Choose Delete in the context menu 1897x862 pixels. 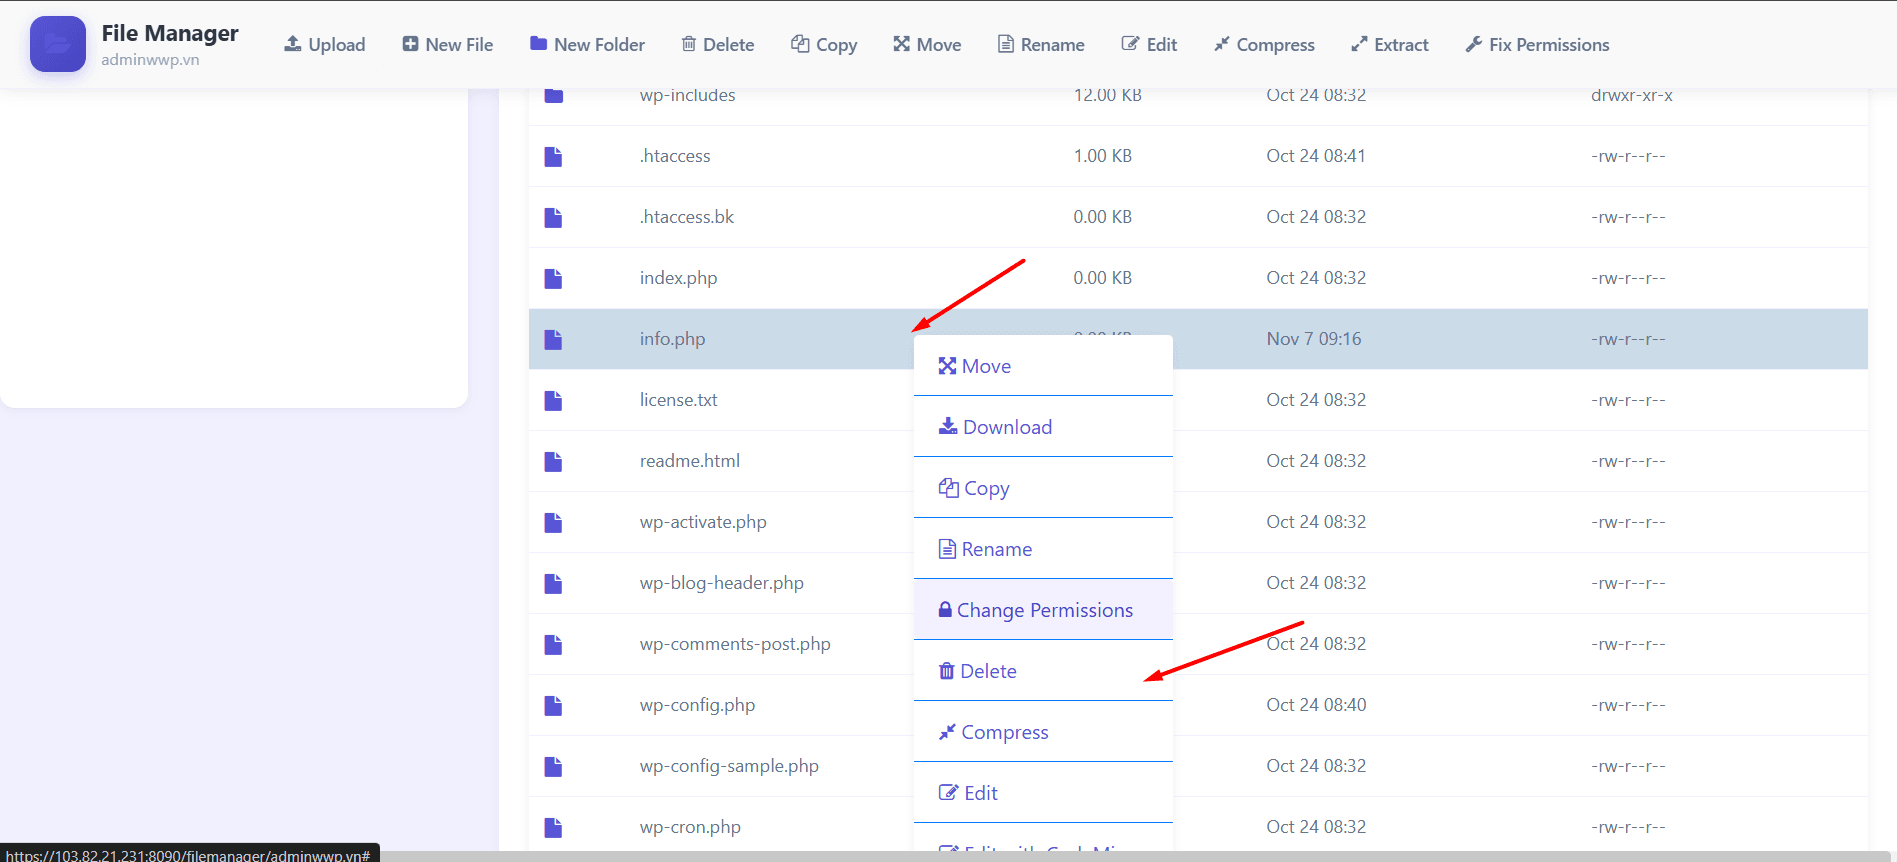[x=978, y=671]
